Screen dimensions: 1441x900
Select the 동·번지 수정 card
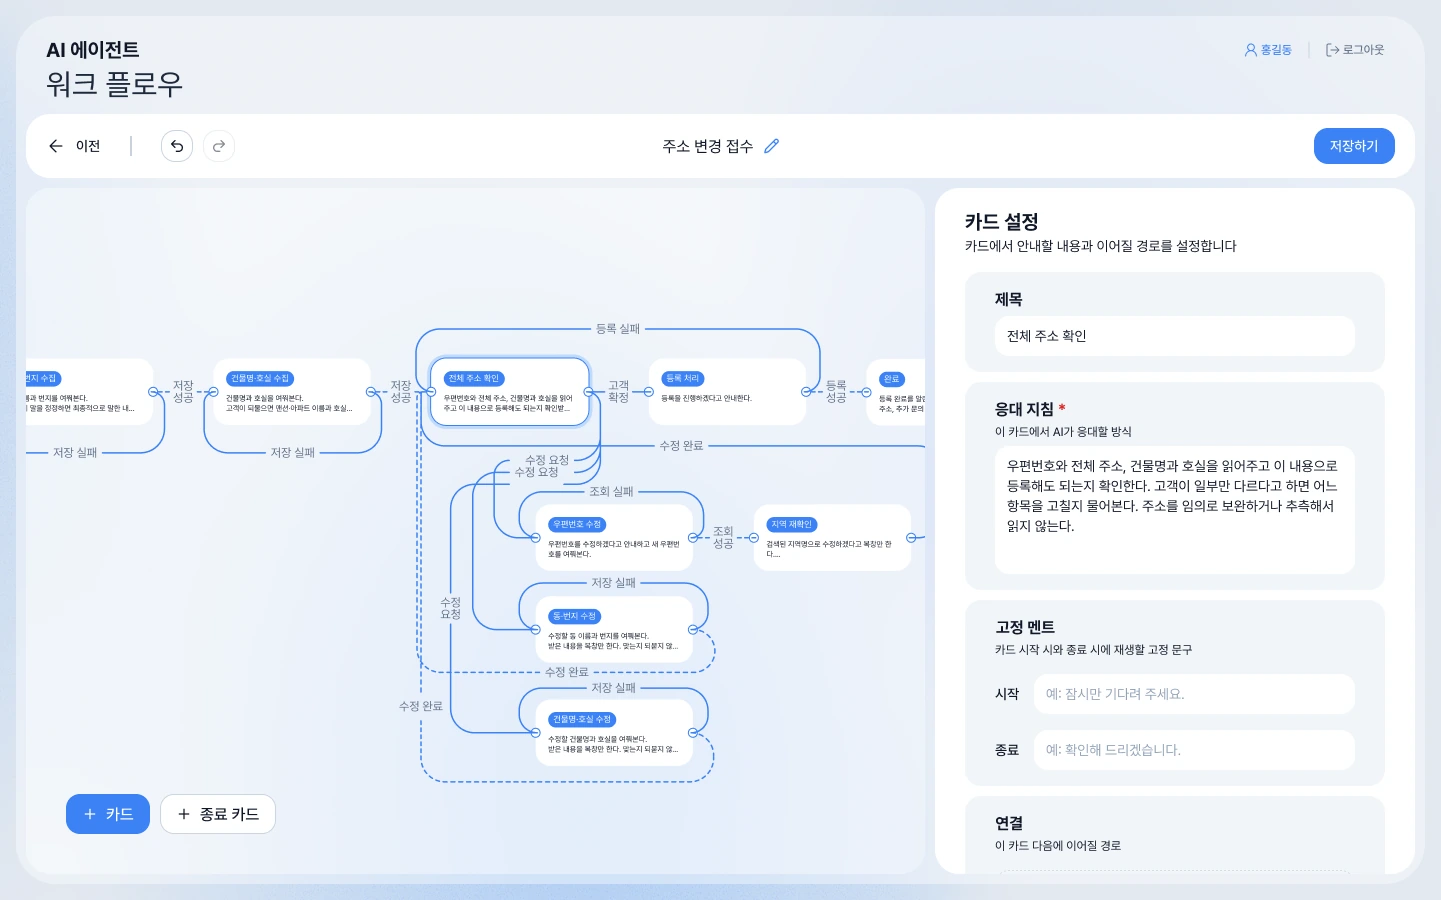(614, 630)
